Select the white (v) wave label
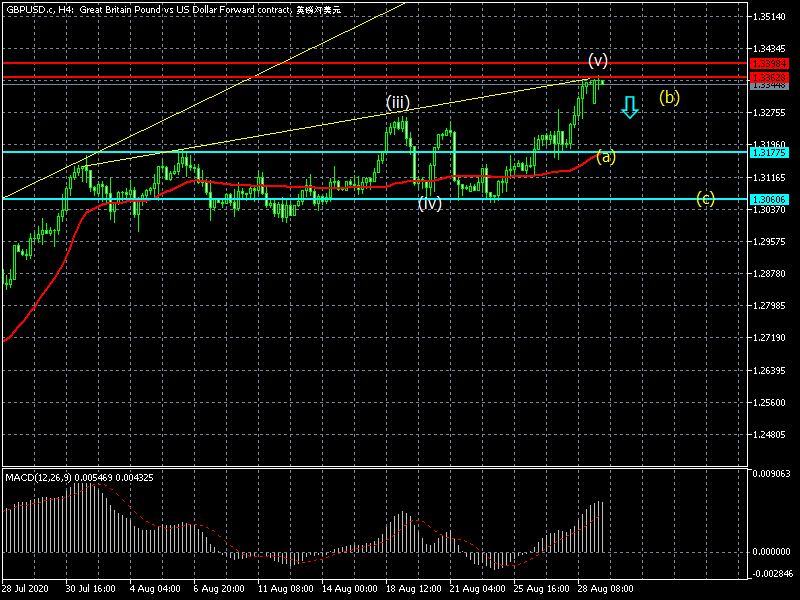This screenshot has height=600, width=800. [598, 59]
